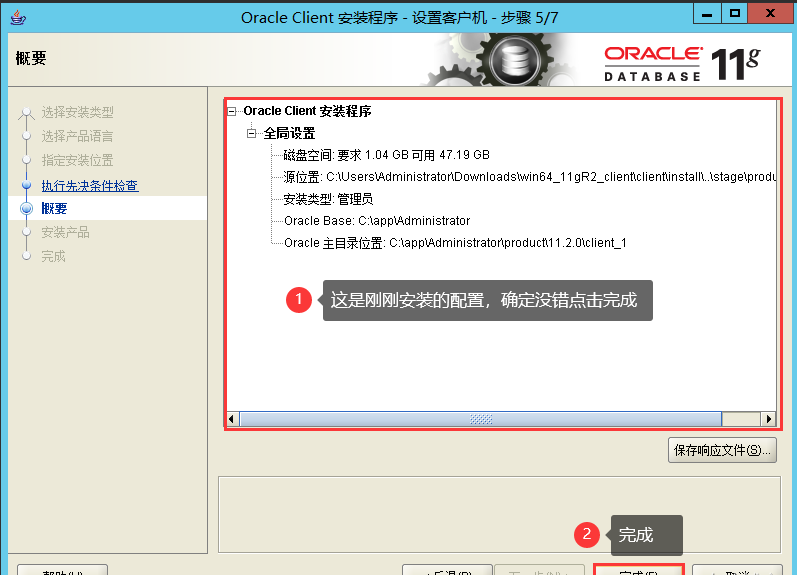Select the 源位置 path row
797x575 pixels.
coord(529,177)
